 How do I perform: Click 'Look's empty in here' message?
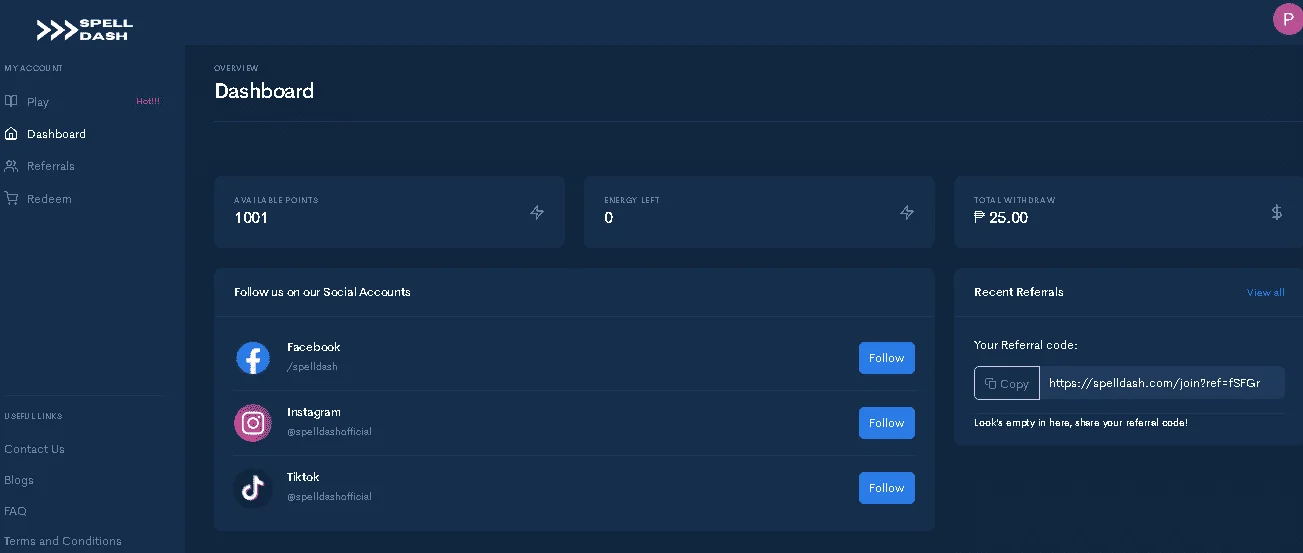point(1081,423)
